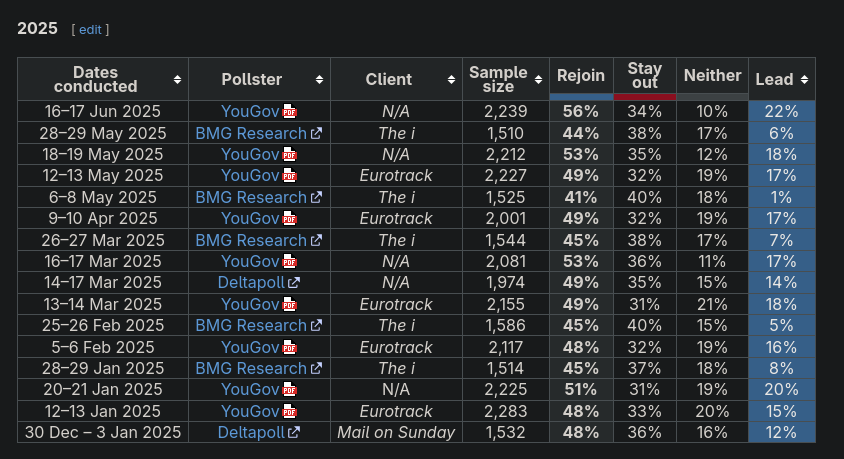
Task: Click the Neither column header
Action: pyautogui.click(x=712, y=76)
